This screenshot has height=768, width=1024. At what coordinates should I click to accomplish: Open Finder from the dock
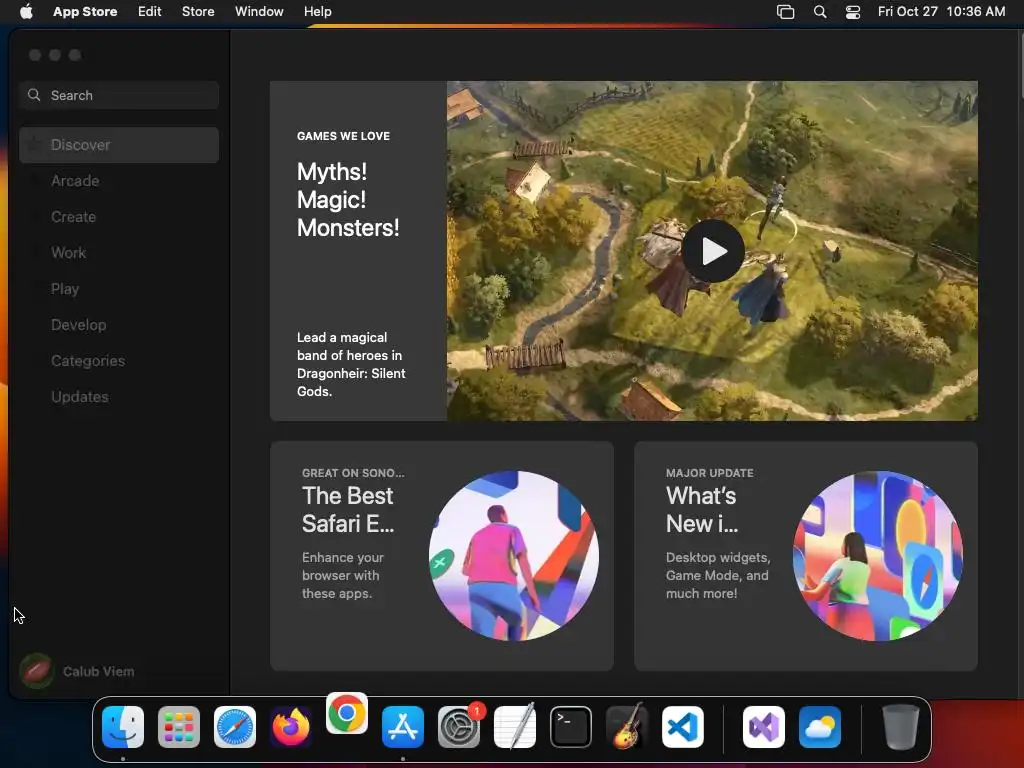coord(123,726)
